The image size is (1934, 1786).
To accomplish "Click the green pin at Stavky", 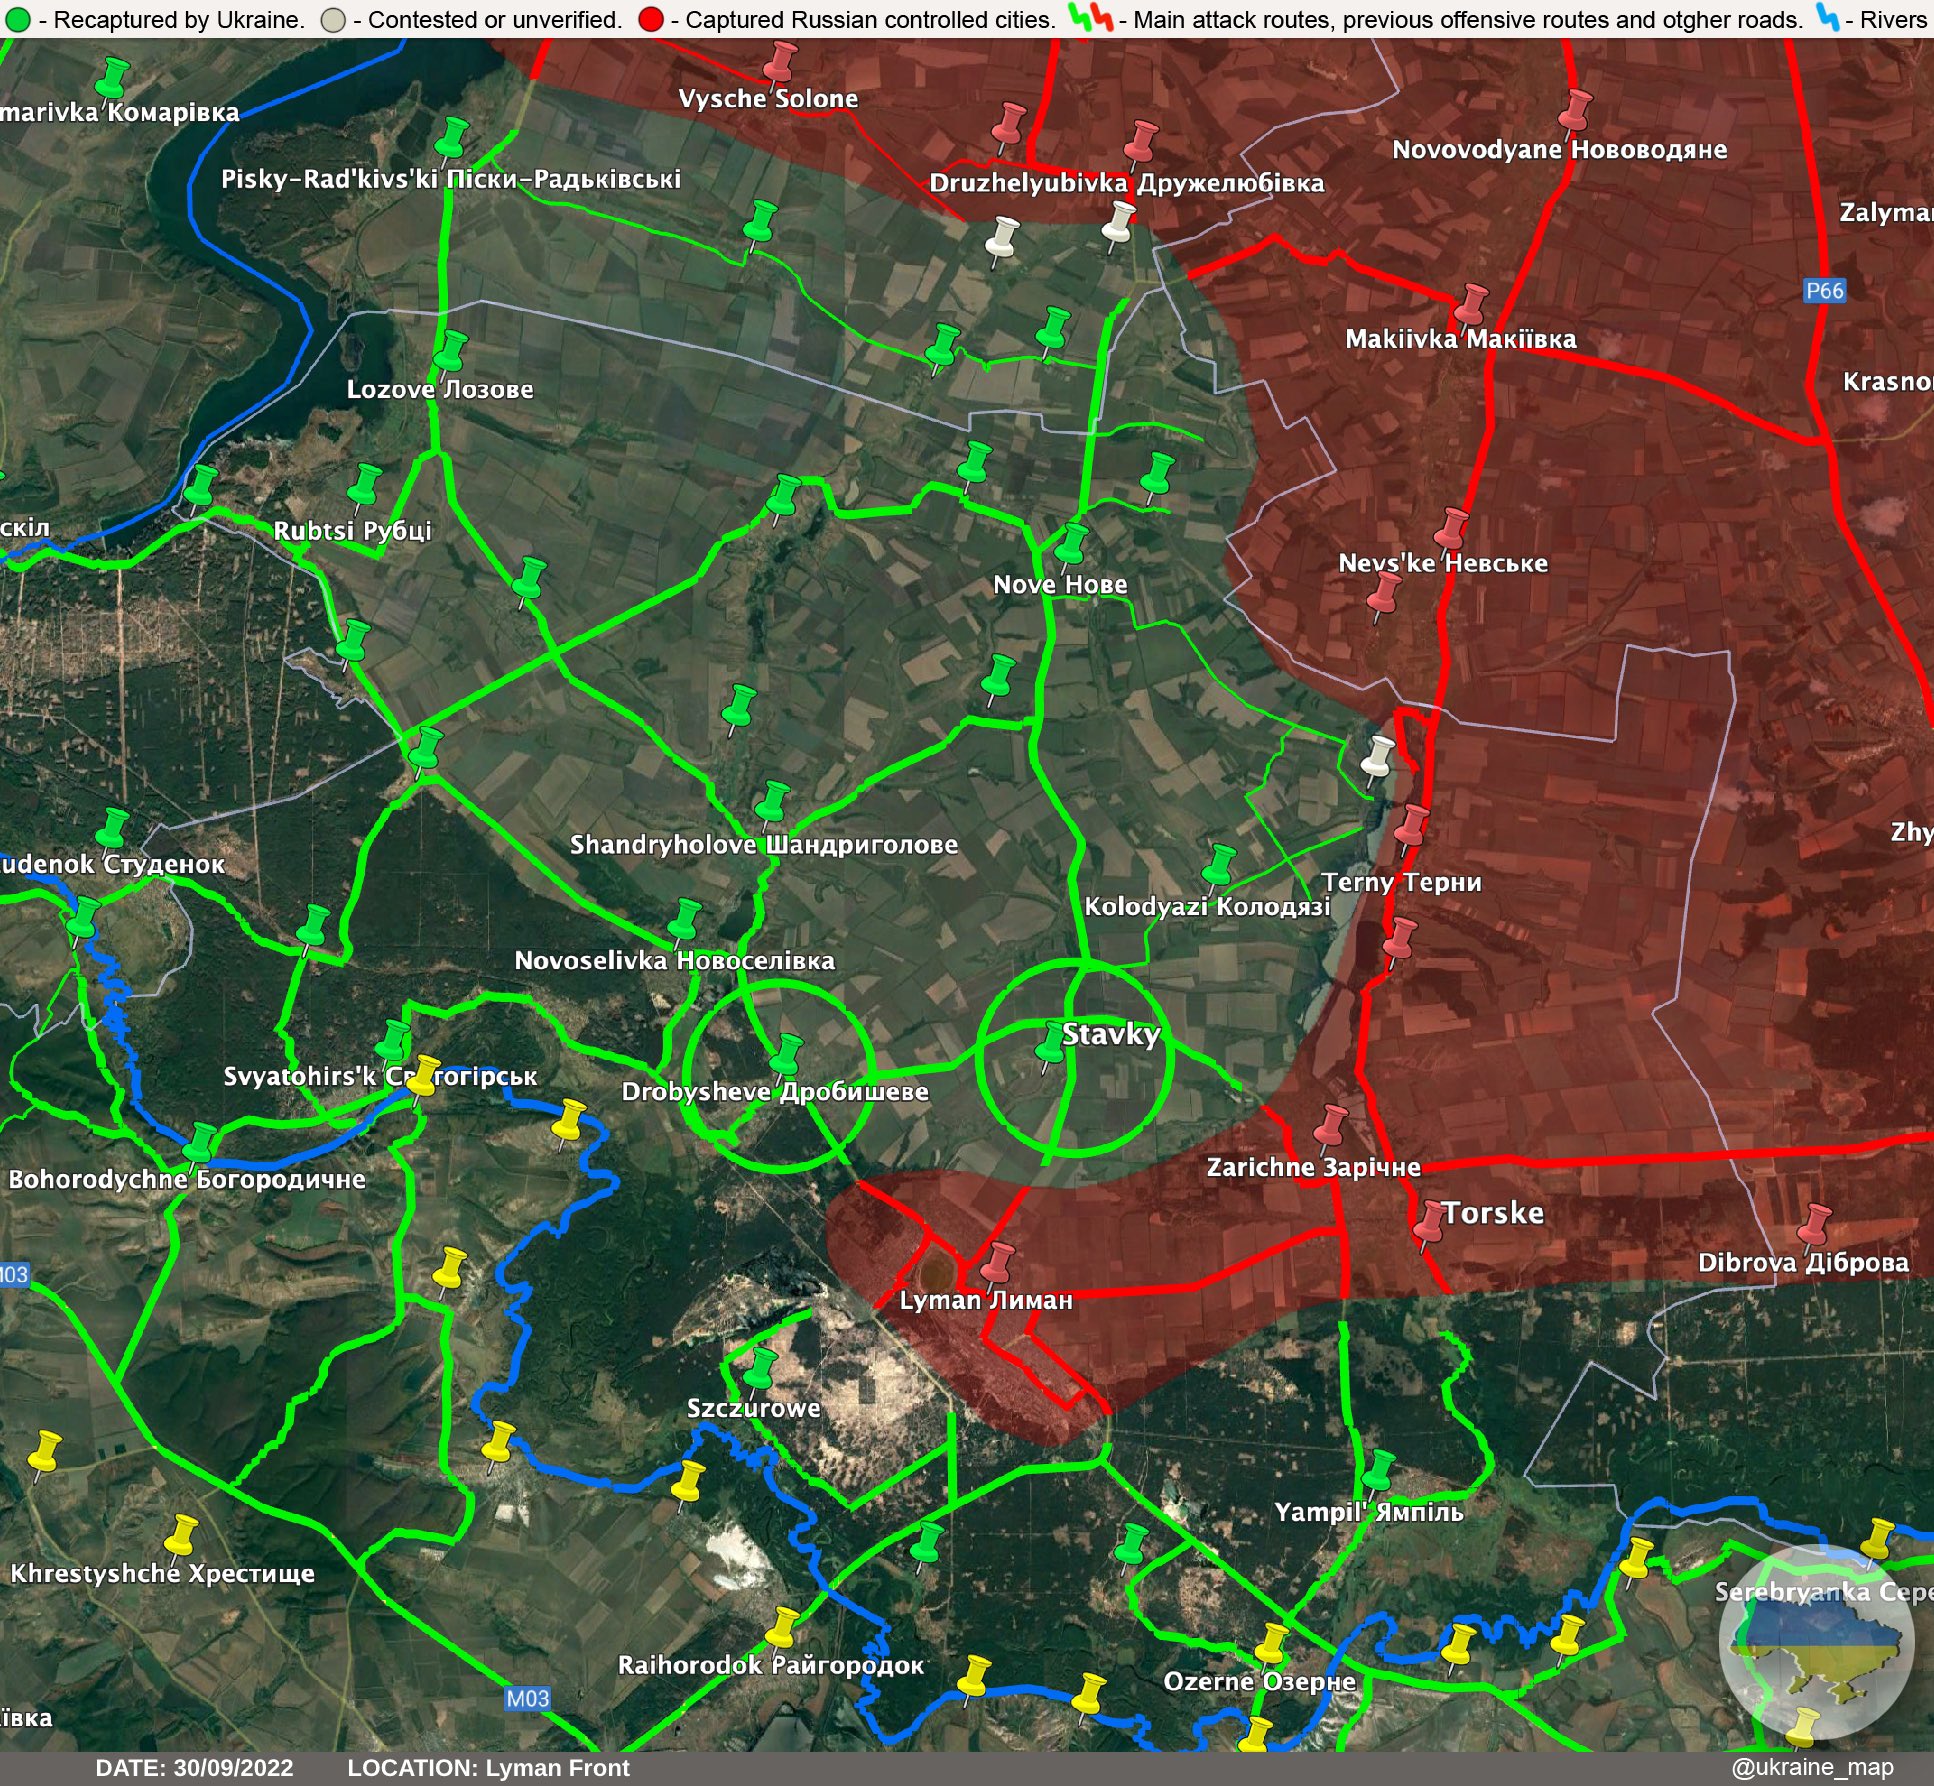I will (x=1050, y=1044).
